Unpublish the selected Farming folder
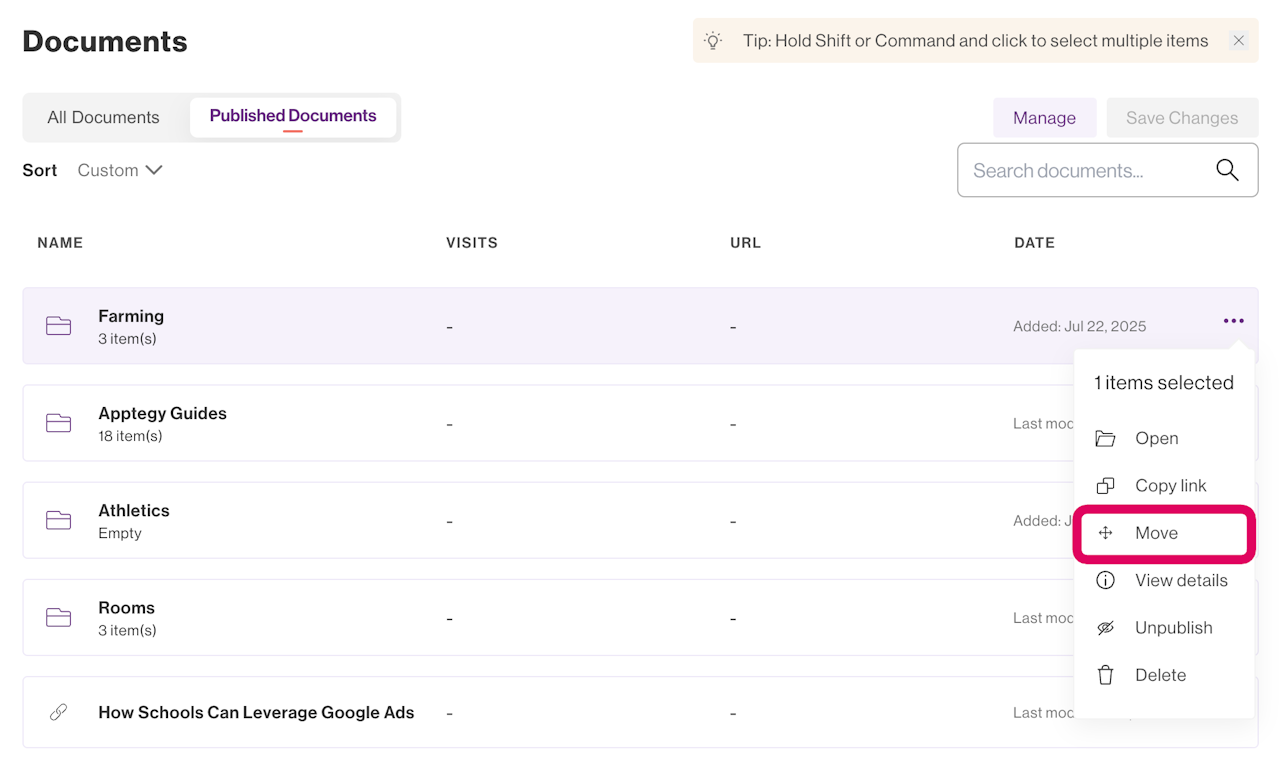The height and width of the screenshot is (757, 1280). [x=1173, y=628]
